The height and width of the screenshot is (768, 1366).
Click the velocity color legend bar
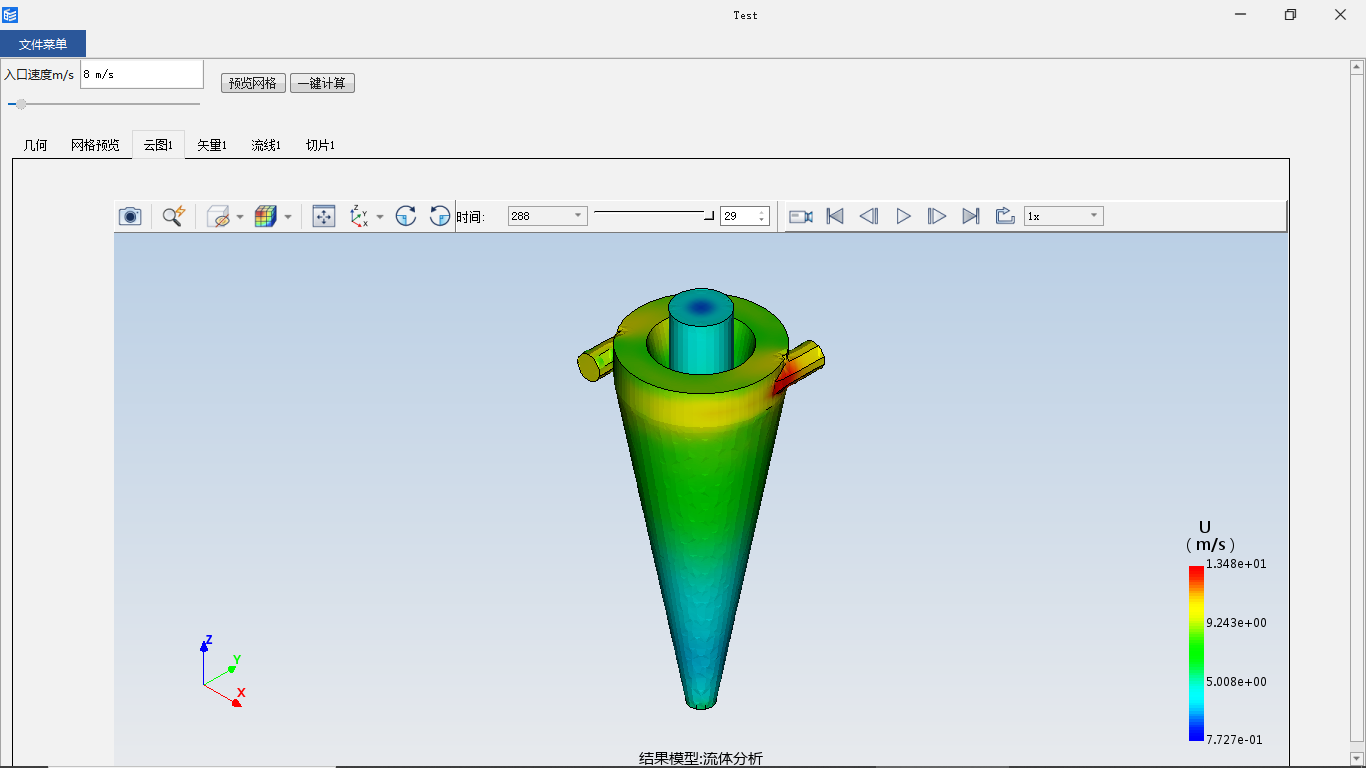pos(1196,653)
